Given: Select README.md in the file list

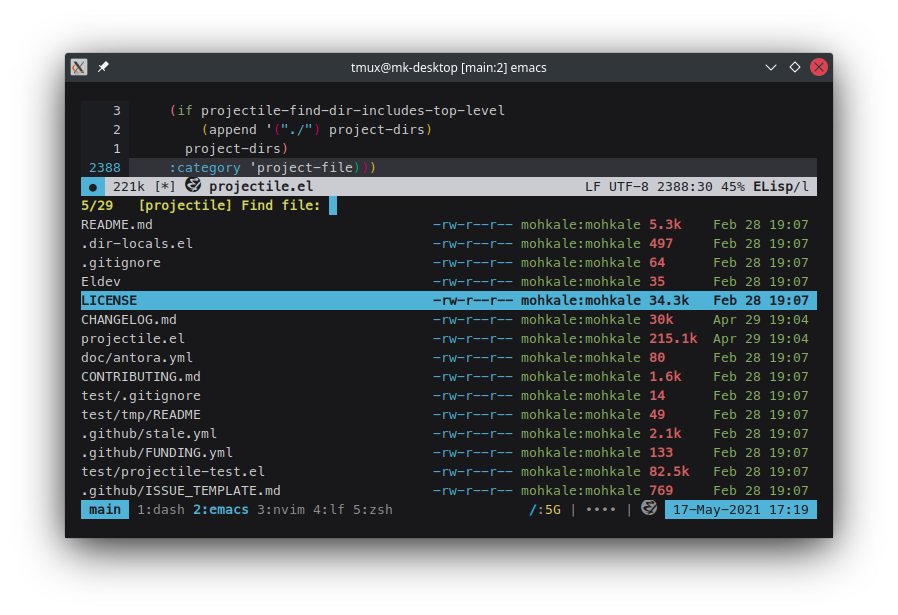Looking at the screenshot, I should click(449, 224).
